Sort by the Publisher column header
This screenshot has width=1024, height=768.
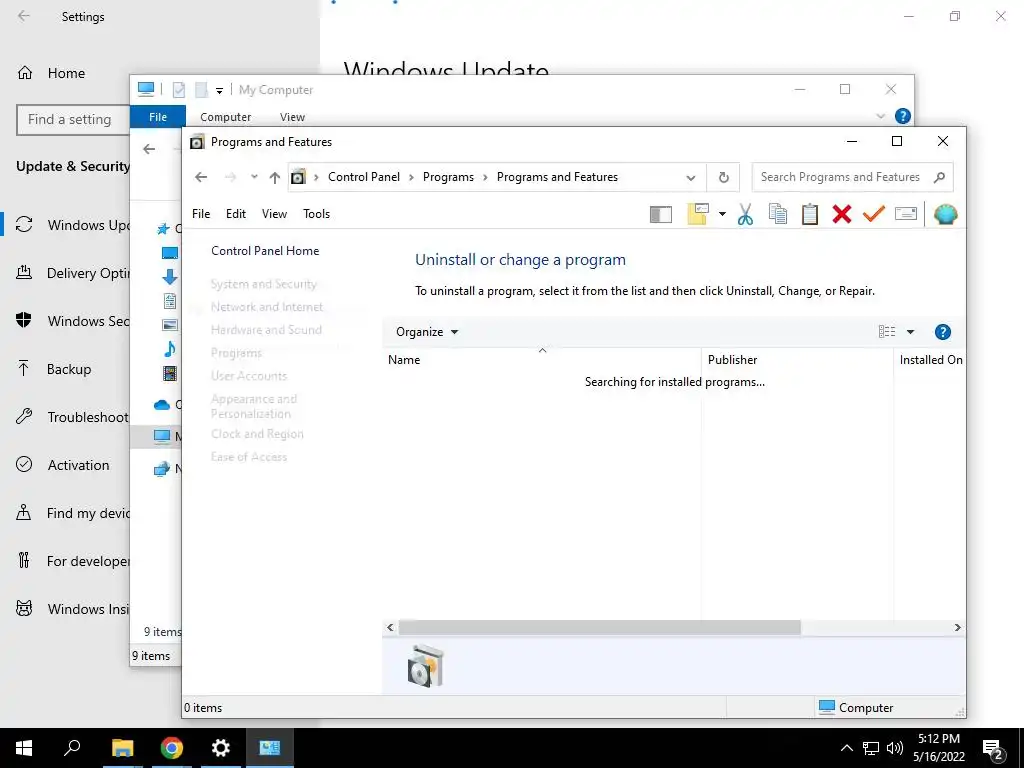[797, 360]
